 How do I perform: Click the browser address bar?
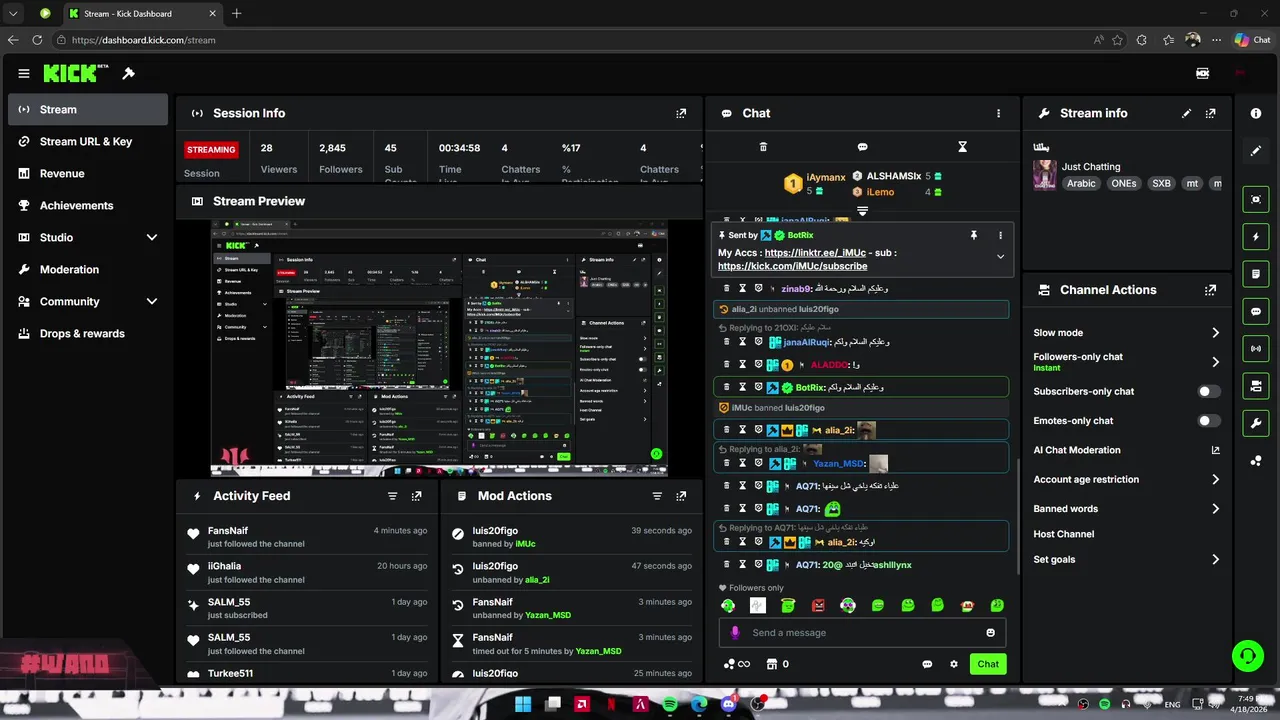pos(570,40)
